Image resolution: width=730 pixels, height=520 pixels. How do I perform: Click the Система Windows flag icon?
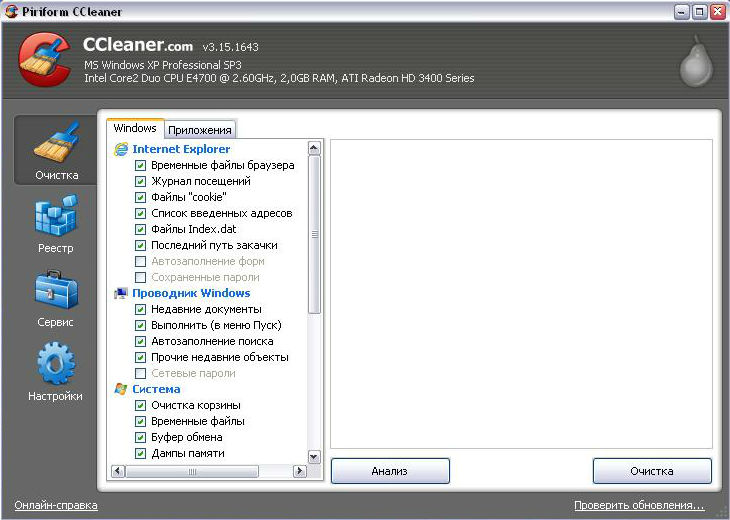tap(121, 389)
